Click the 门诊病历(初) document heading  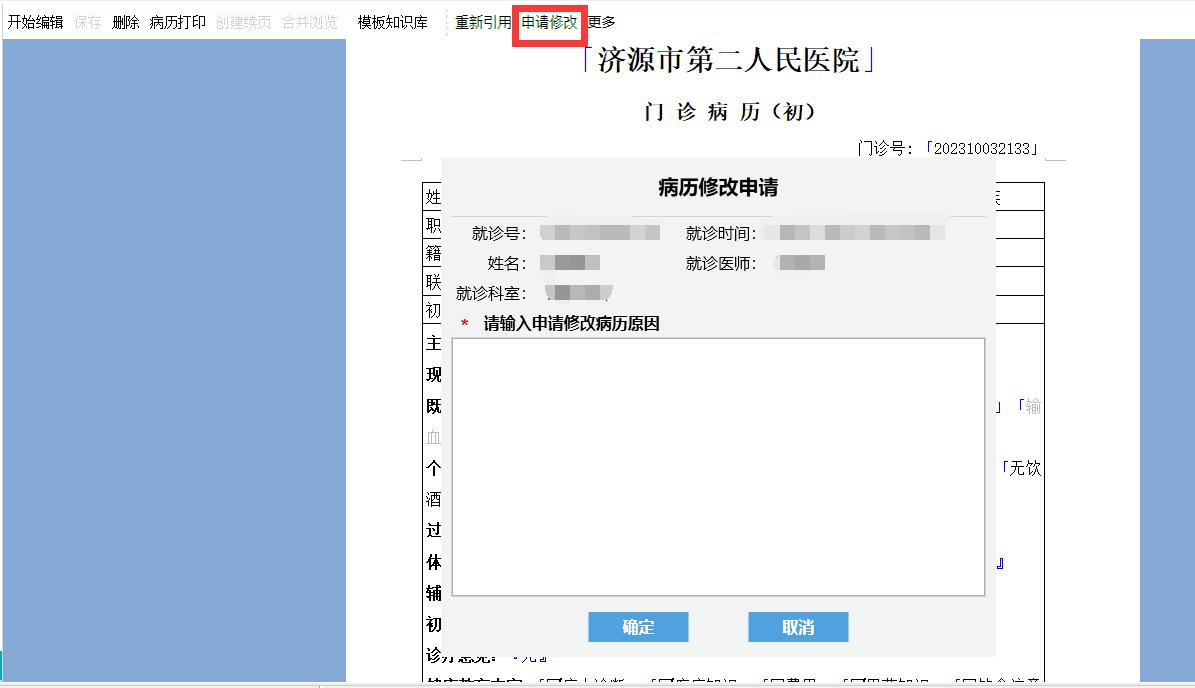(730, 112)
